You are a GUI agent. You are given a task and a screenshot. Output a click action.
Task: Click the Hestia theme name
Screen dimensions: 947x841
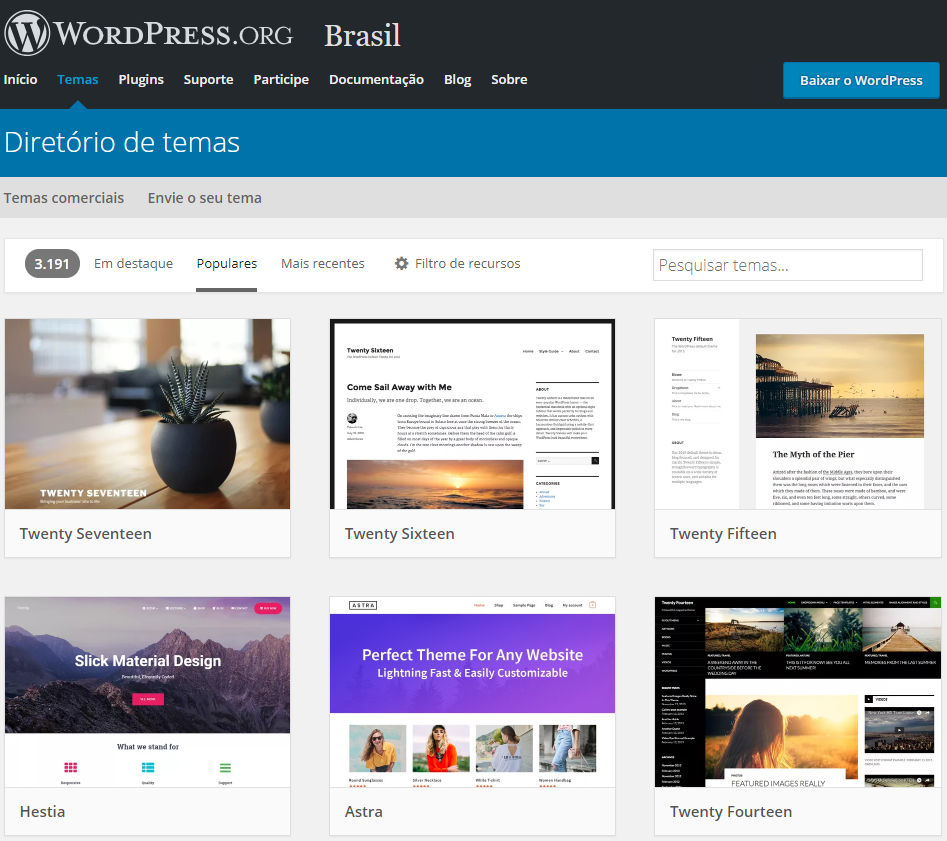pyautogui.click(x=42, y=811)
